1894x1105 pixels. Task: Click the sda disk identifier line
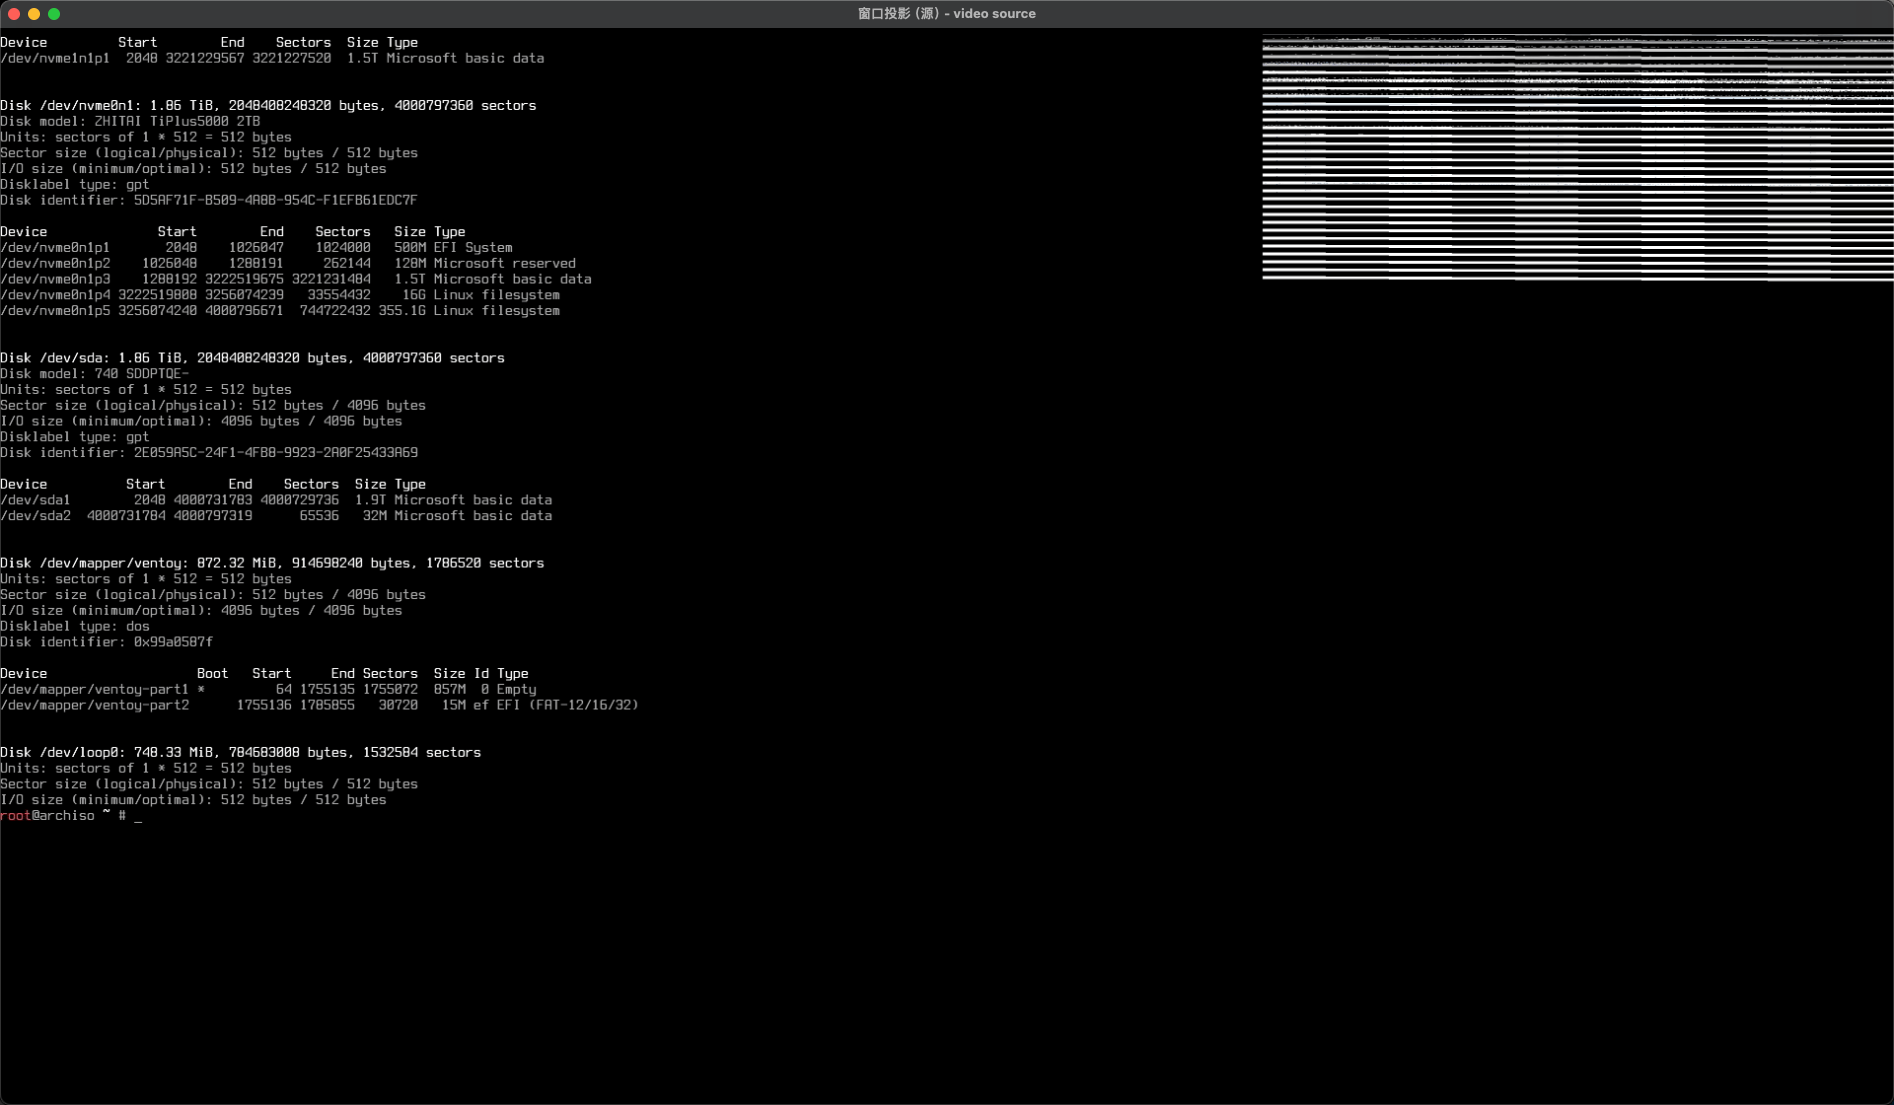(209, 454)
